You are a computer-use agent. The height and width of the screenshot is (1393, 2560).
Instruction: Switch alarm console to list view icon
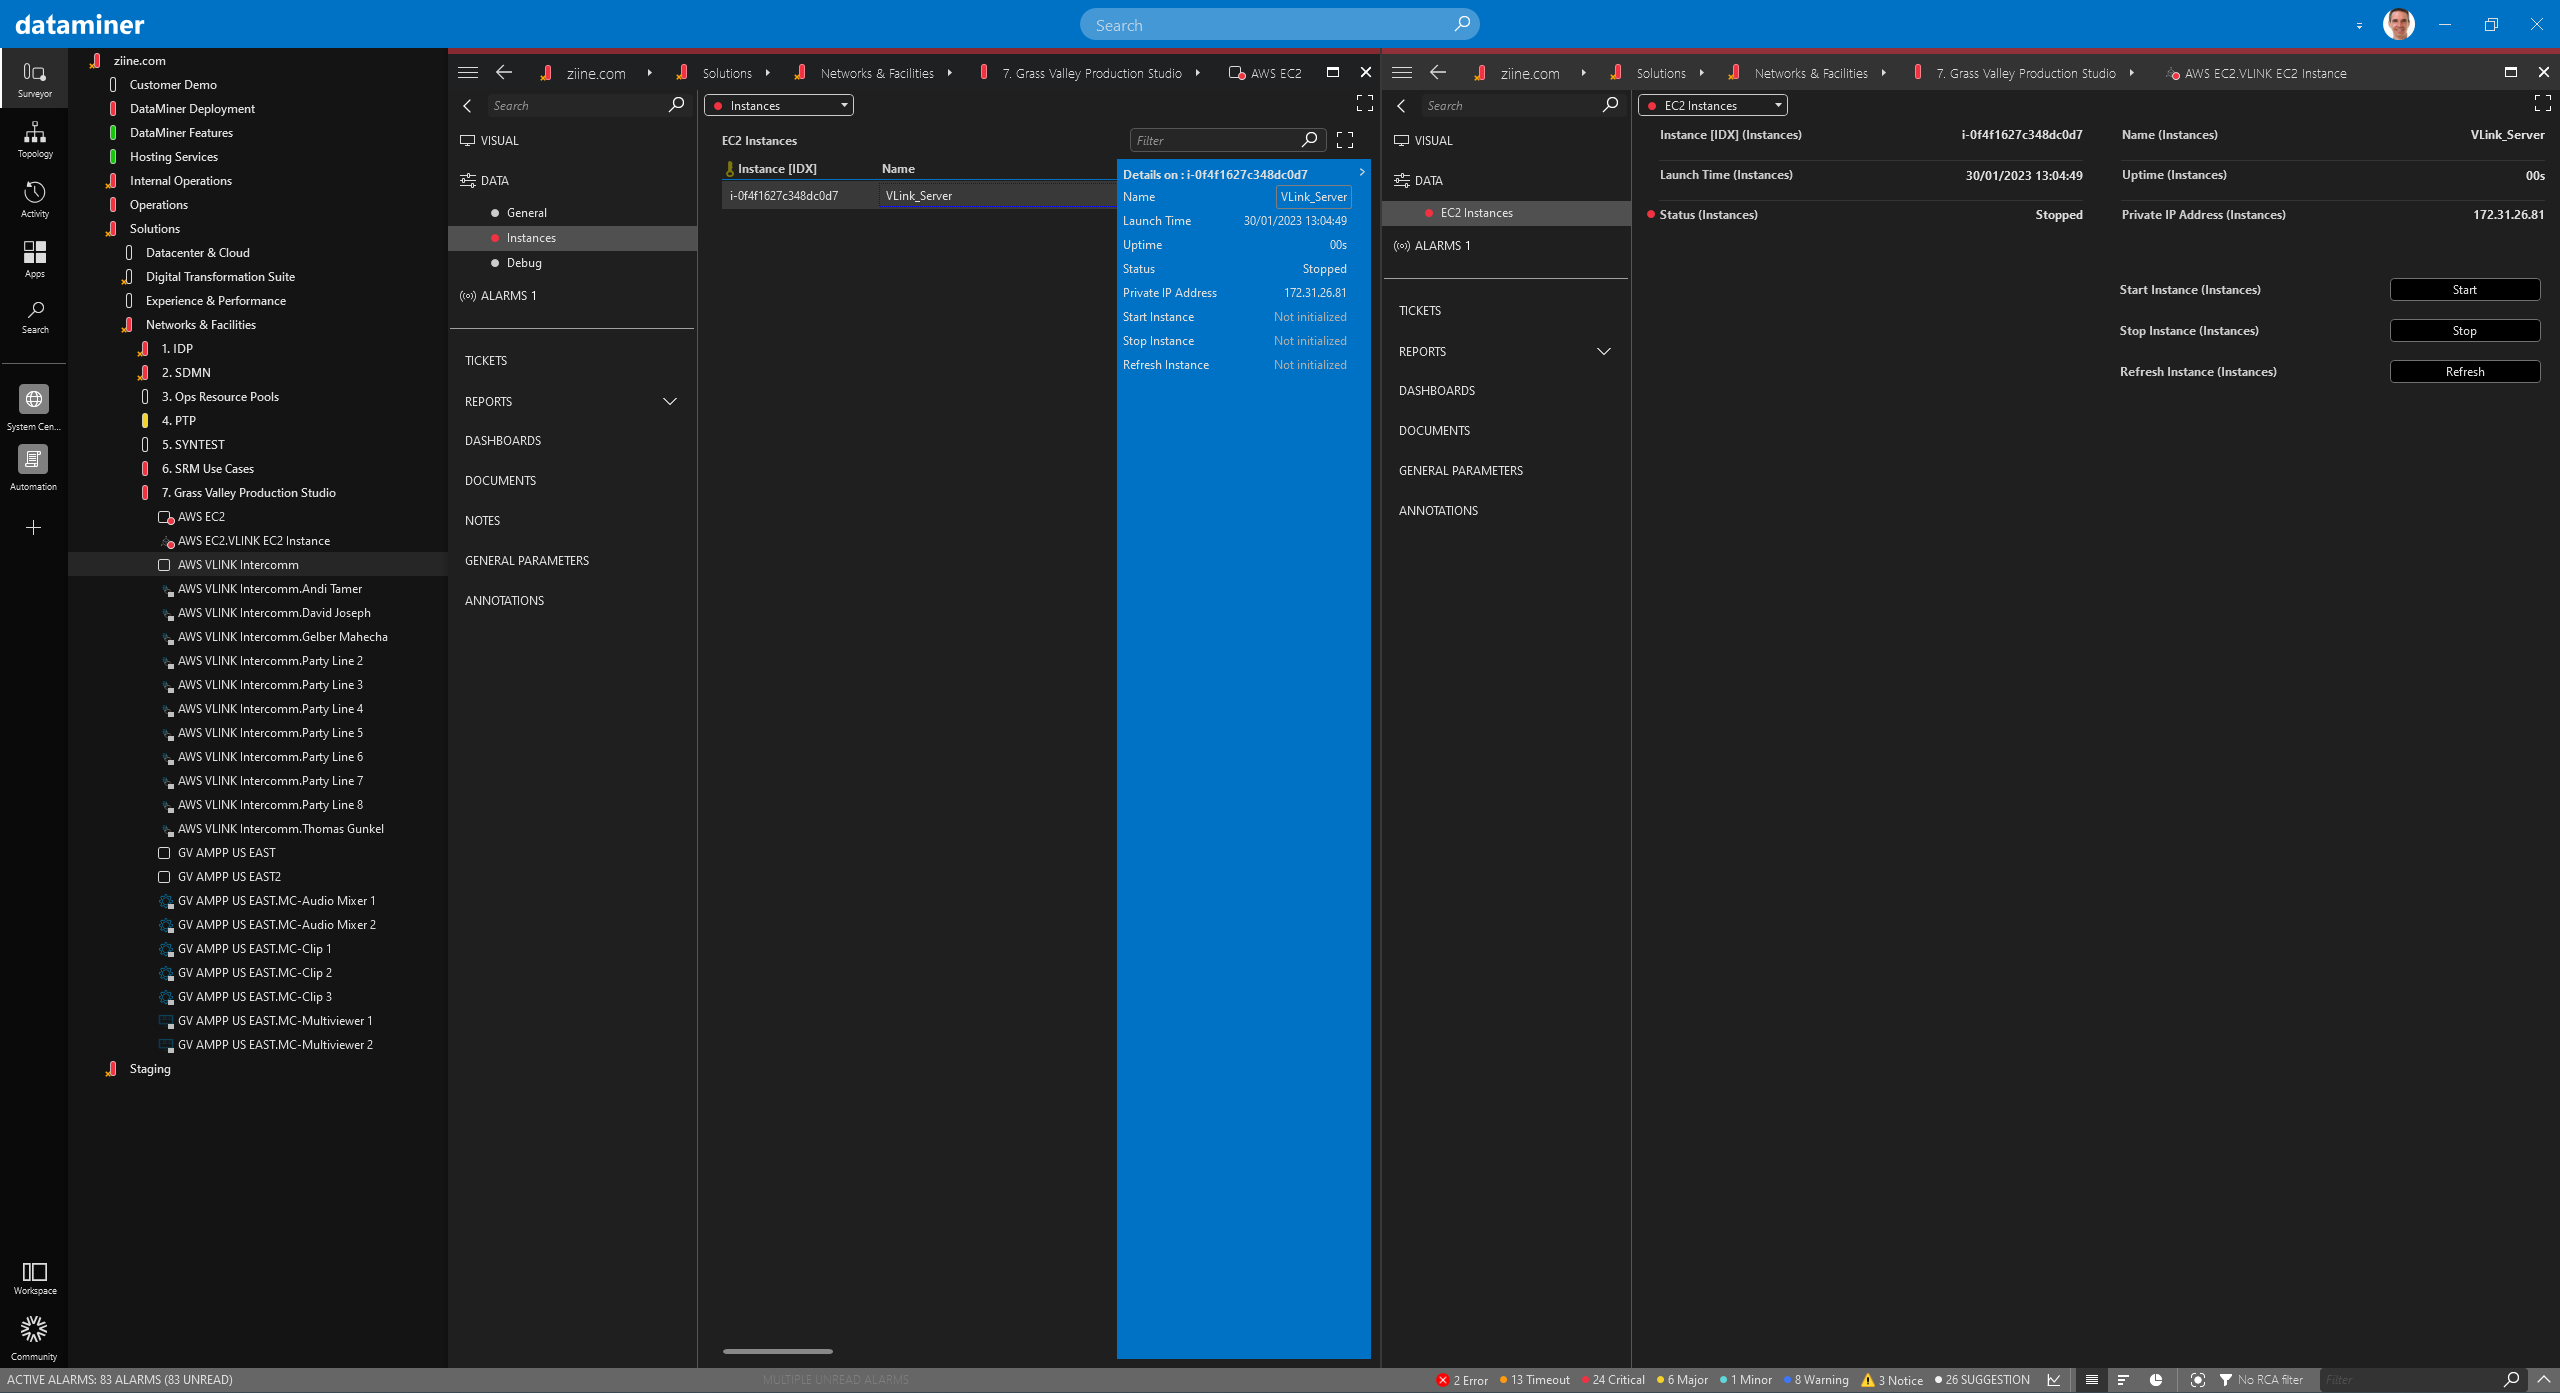[x=2091, y=1380]
